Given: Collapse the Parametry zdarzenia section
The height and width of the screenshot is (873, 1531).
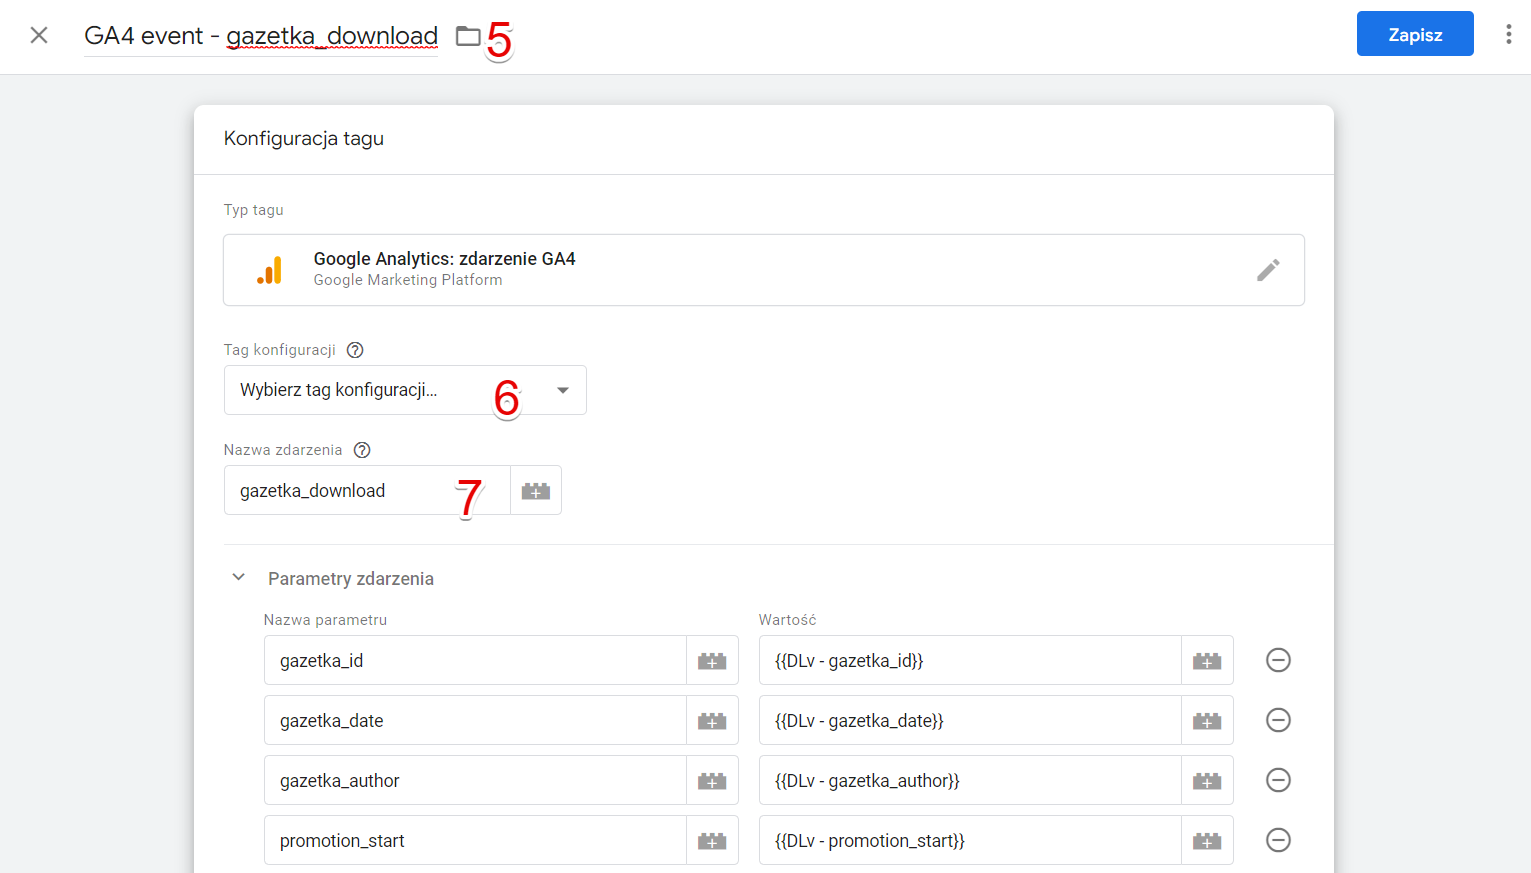Looking at the screenshot, I should 239,577.
